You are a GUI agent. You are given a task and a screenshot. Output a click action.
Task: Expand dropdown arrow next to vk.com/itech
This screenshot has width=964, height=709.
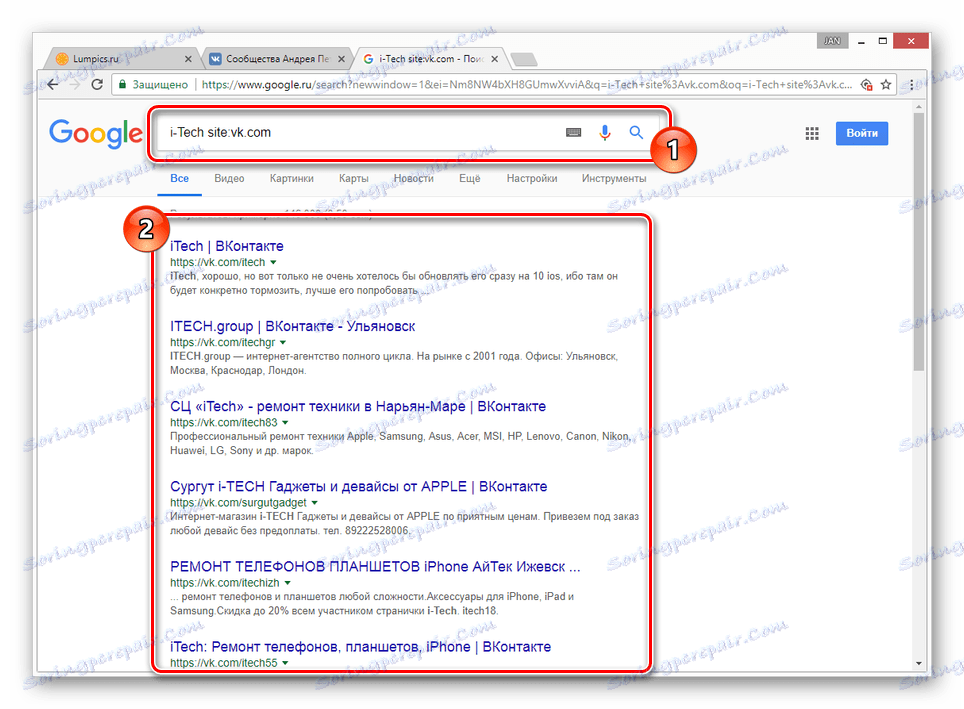274,263
